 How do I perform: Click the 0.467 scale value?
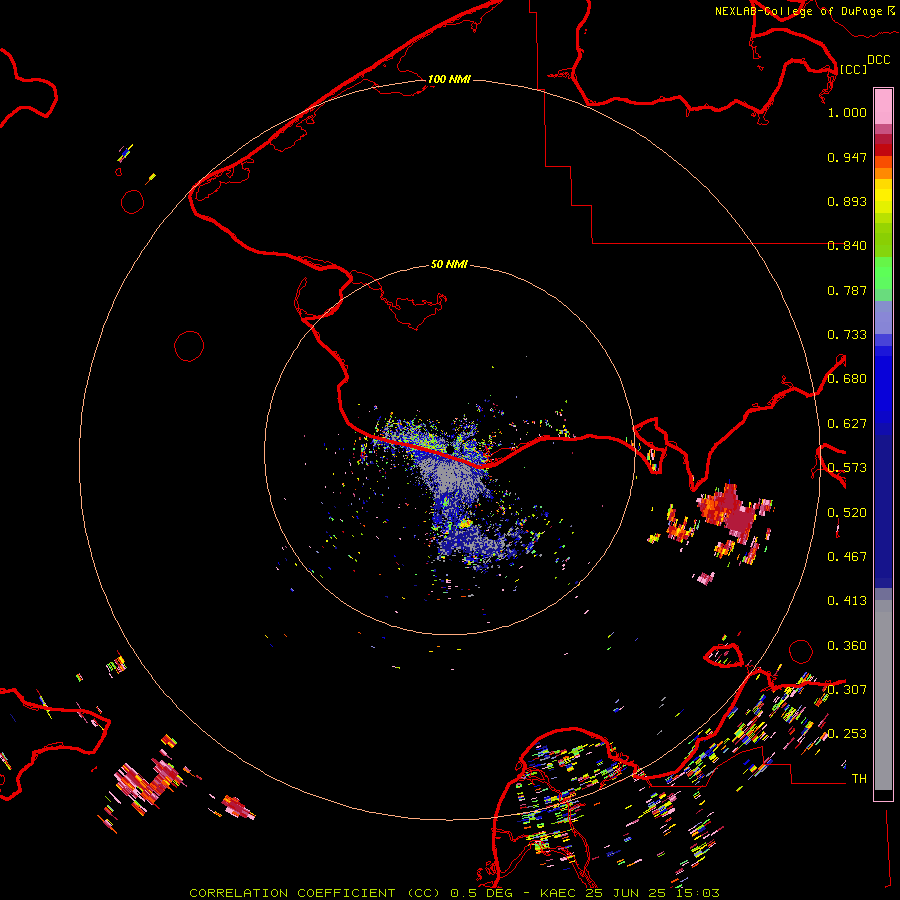tap(847, 557)
